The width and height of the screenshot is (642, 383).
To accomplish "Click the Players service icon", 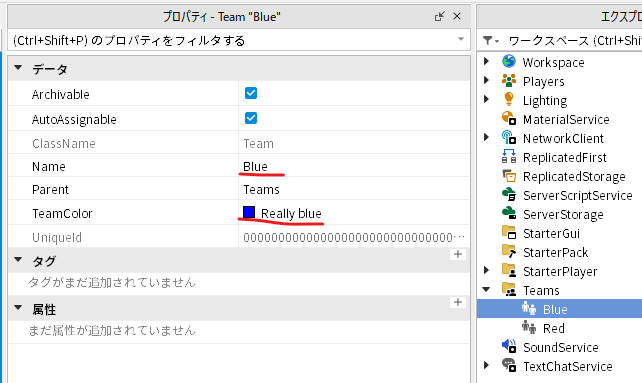I will [509, 81].
